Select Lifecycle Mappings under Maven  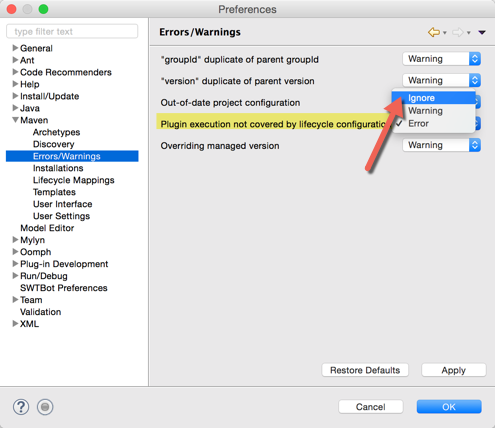click(x=74, y=180)
